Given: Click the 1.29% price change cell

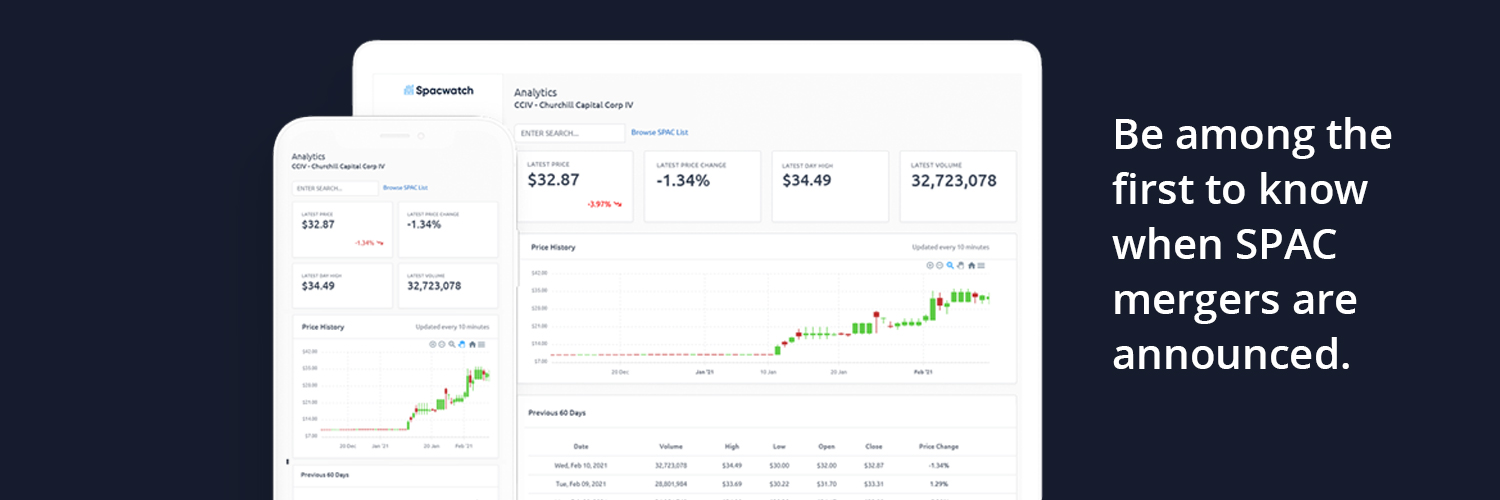Looking at the screenshot, I should click(x=939, y=483).
